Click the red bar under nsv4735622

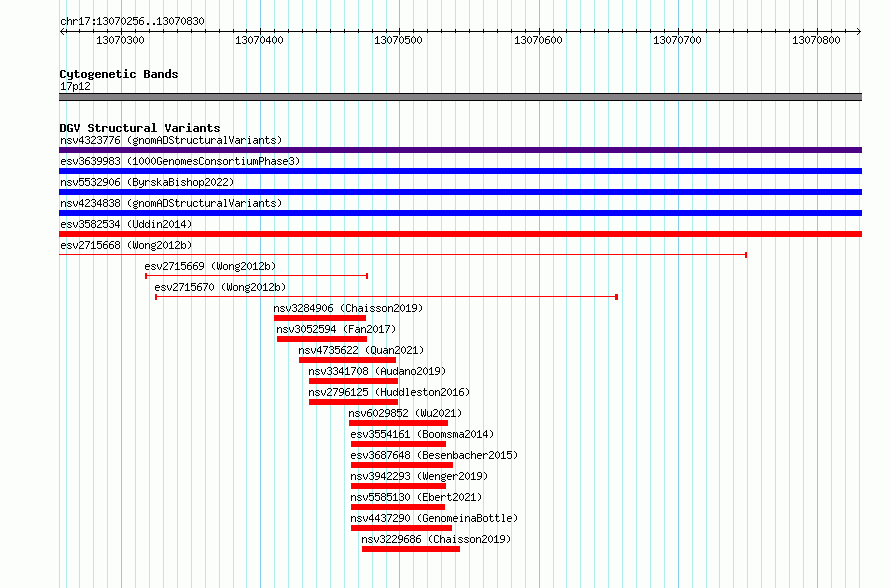347,360
